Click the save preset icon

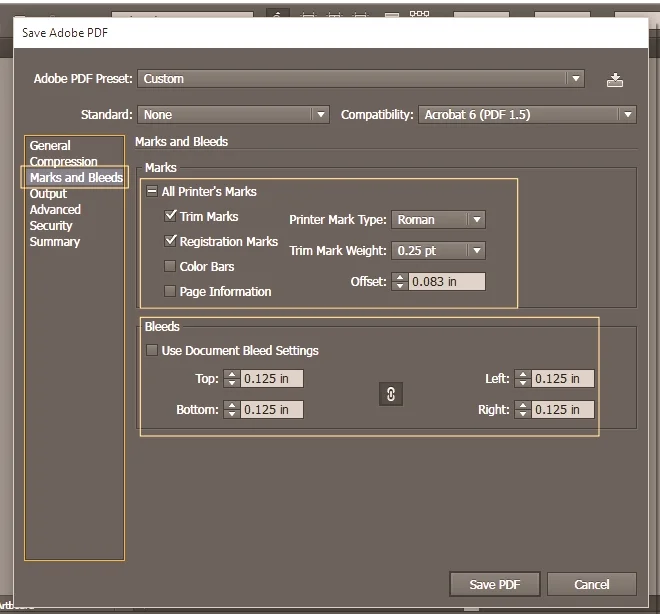click(615, 80)
